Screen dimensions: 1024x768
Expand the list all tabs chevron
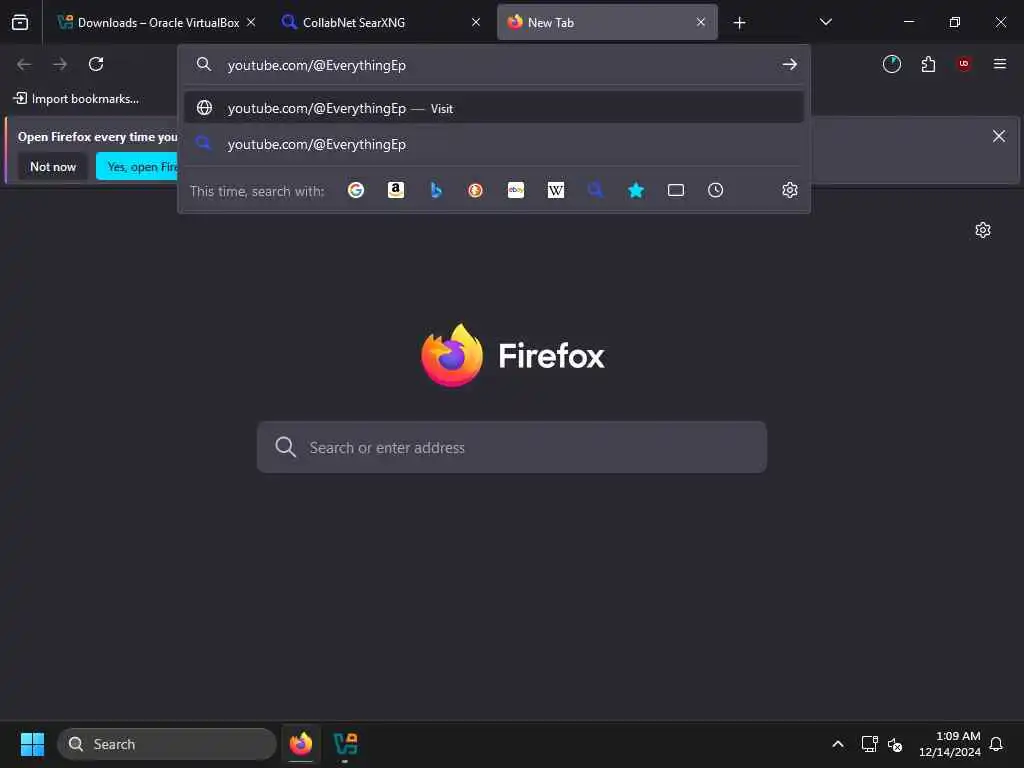click(x=825, y=22)
